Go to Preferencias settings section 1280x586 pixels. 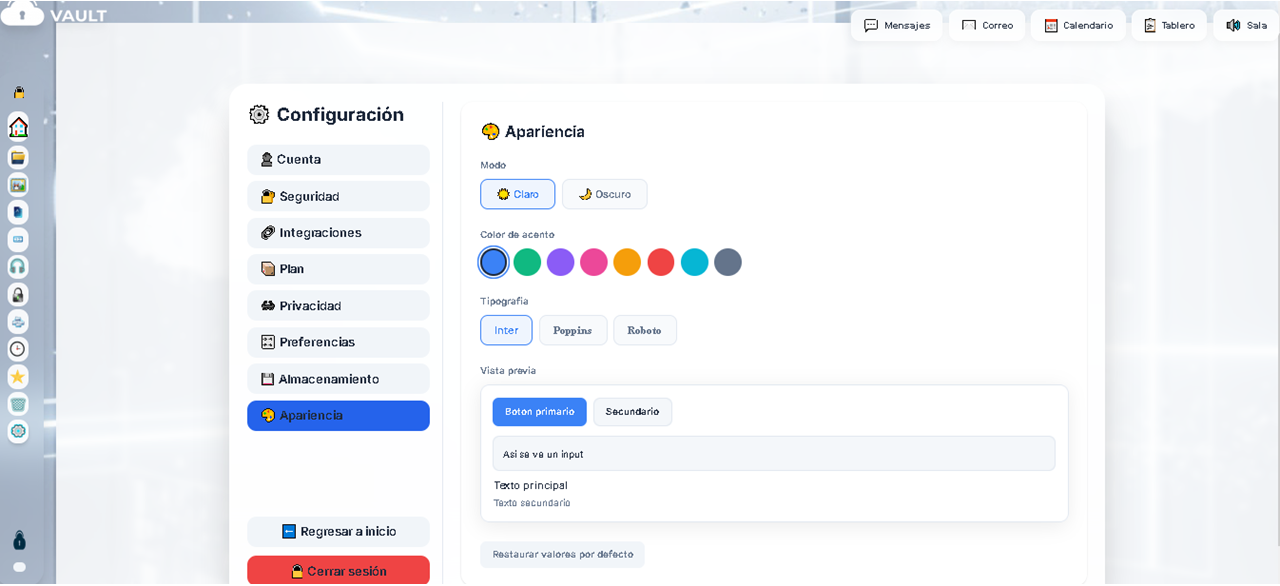[x=338, y=342]
